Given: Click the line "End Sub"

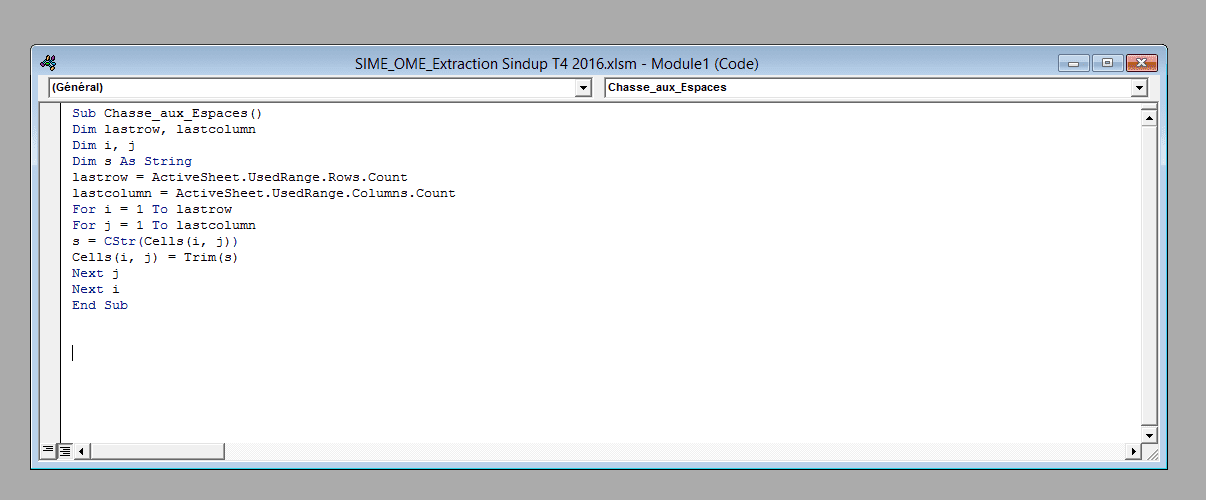Looking at the screenshot, I should click(x=100, y=305).
